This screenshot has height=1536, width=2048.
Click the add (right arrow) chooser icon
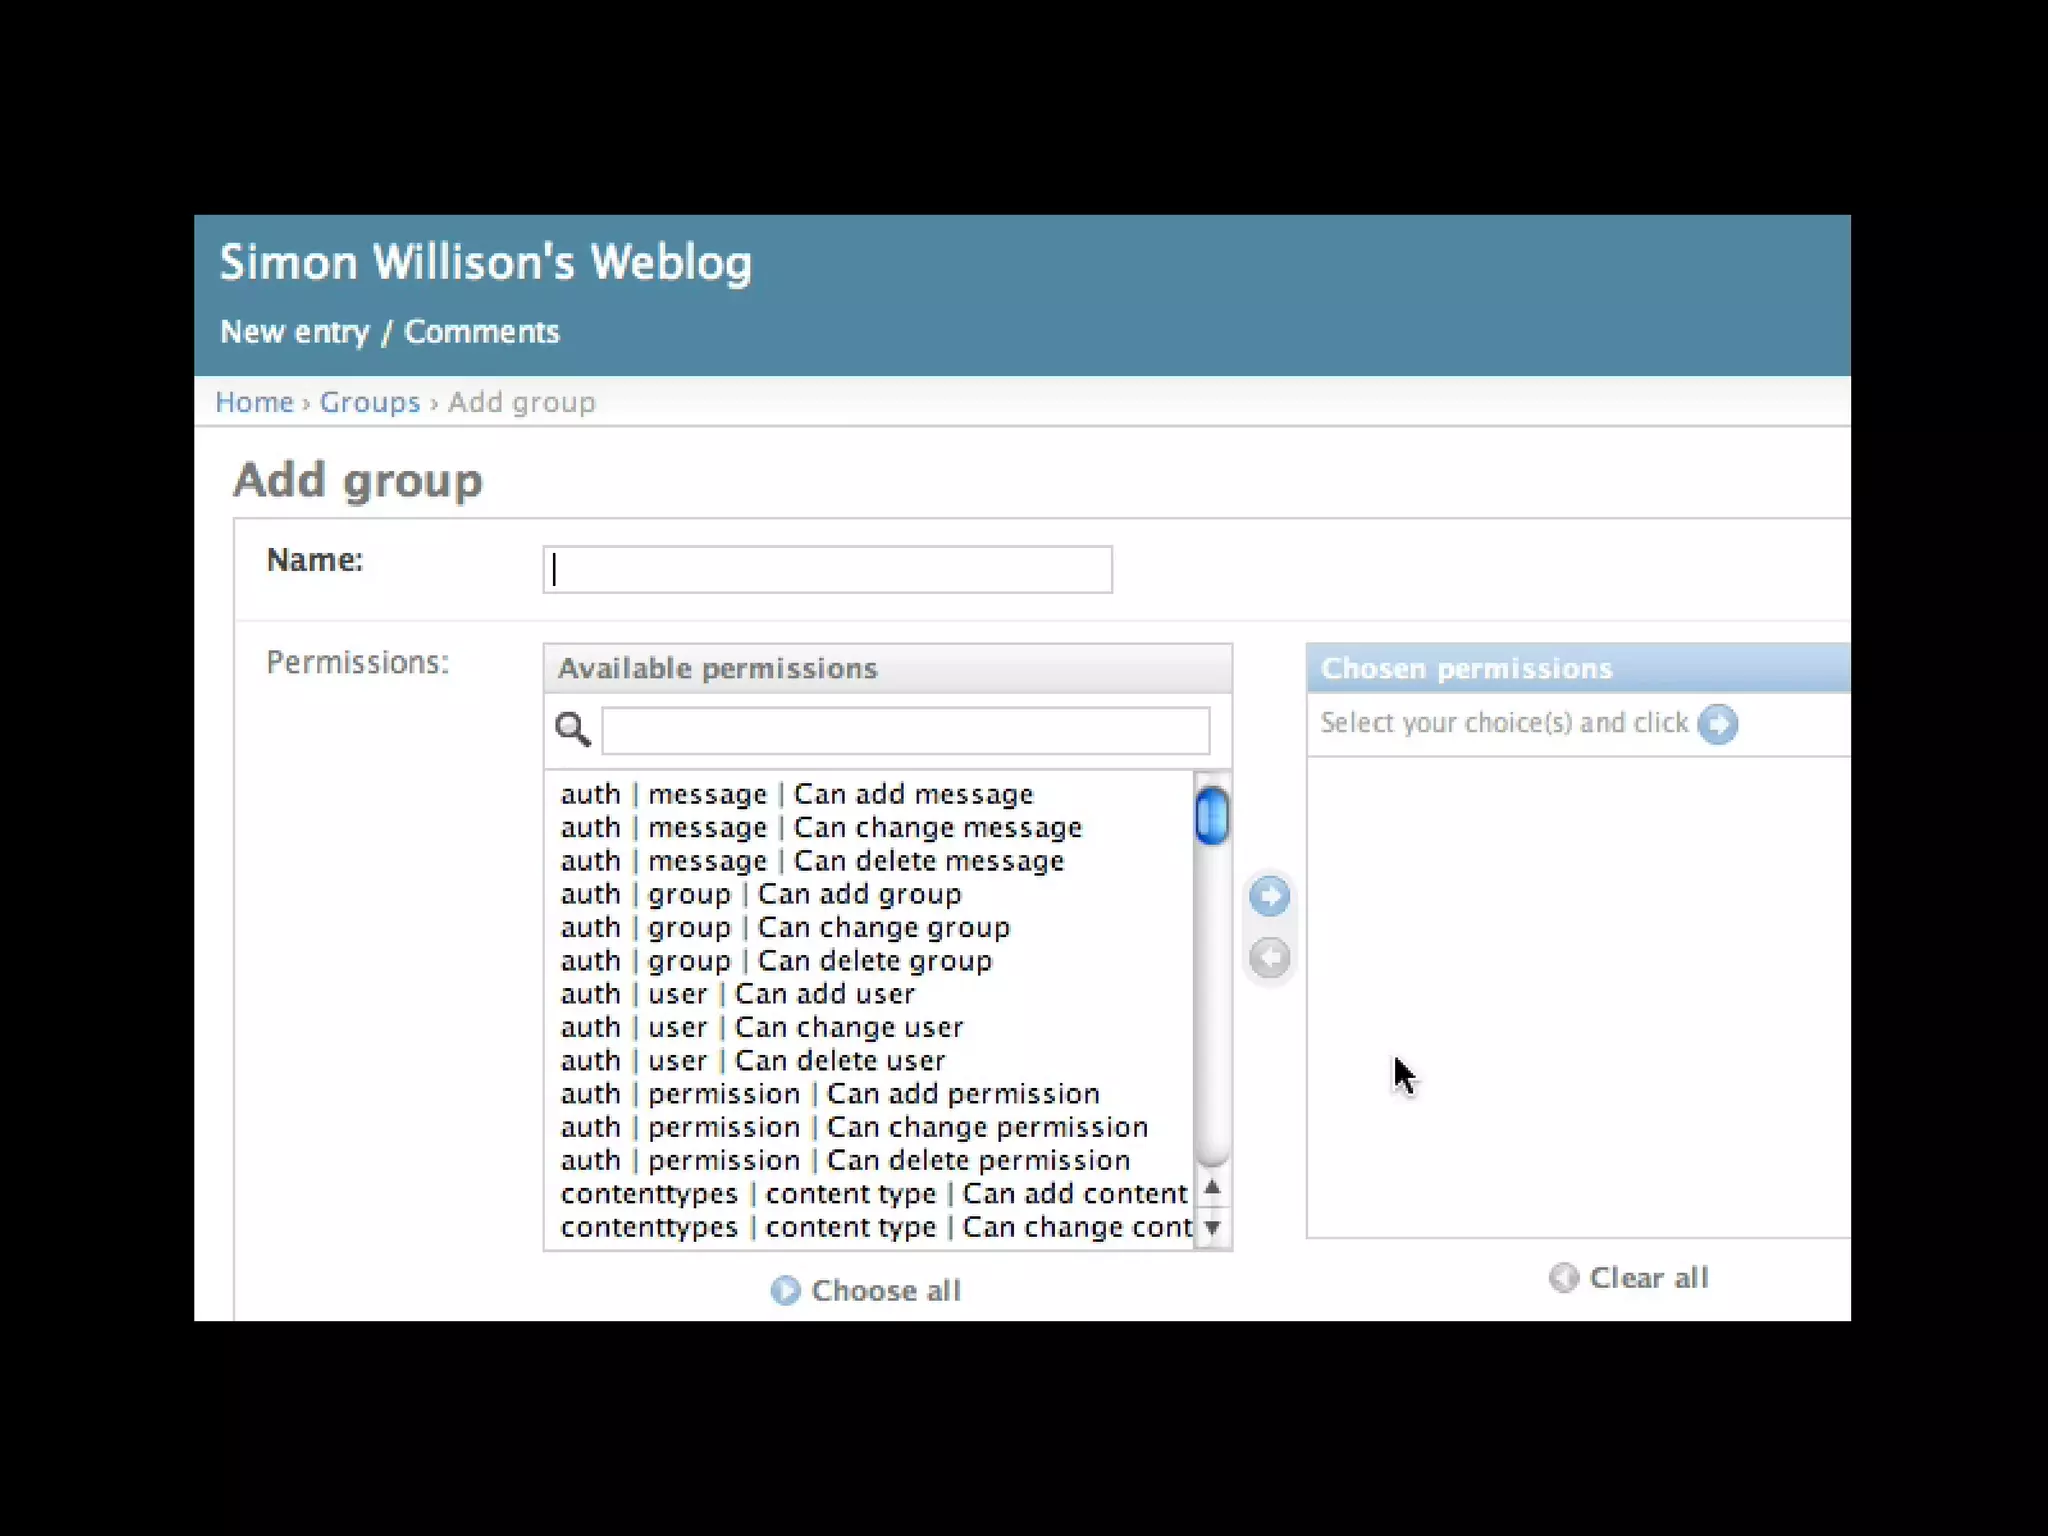click(1269, 896)
